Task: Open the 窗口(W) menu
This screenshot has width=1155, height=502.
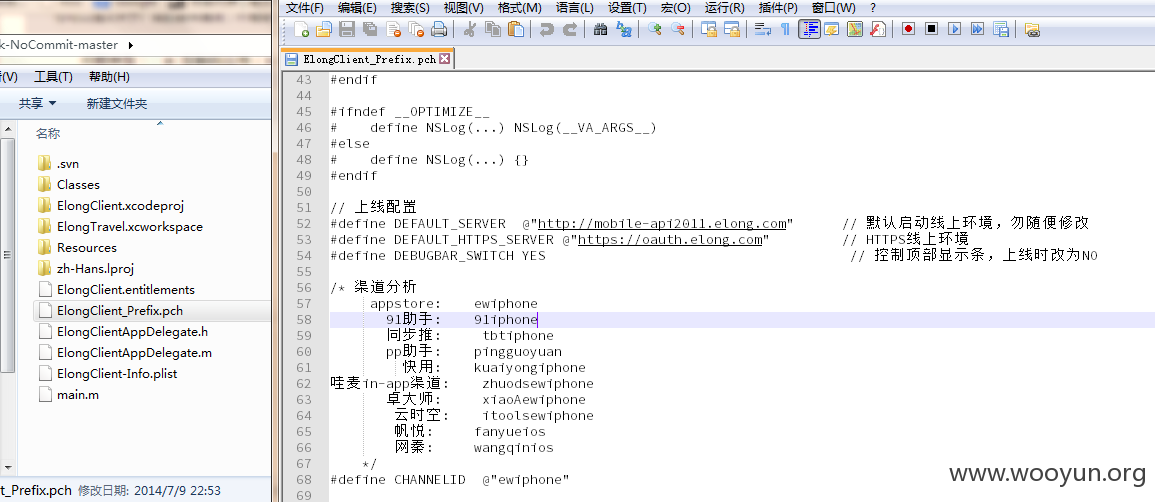Action: (833, 7)
